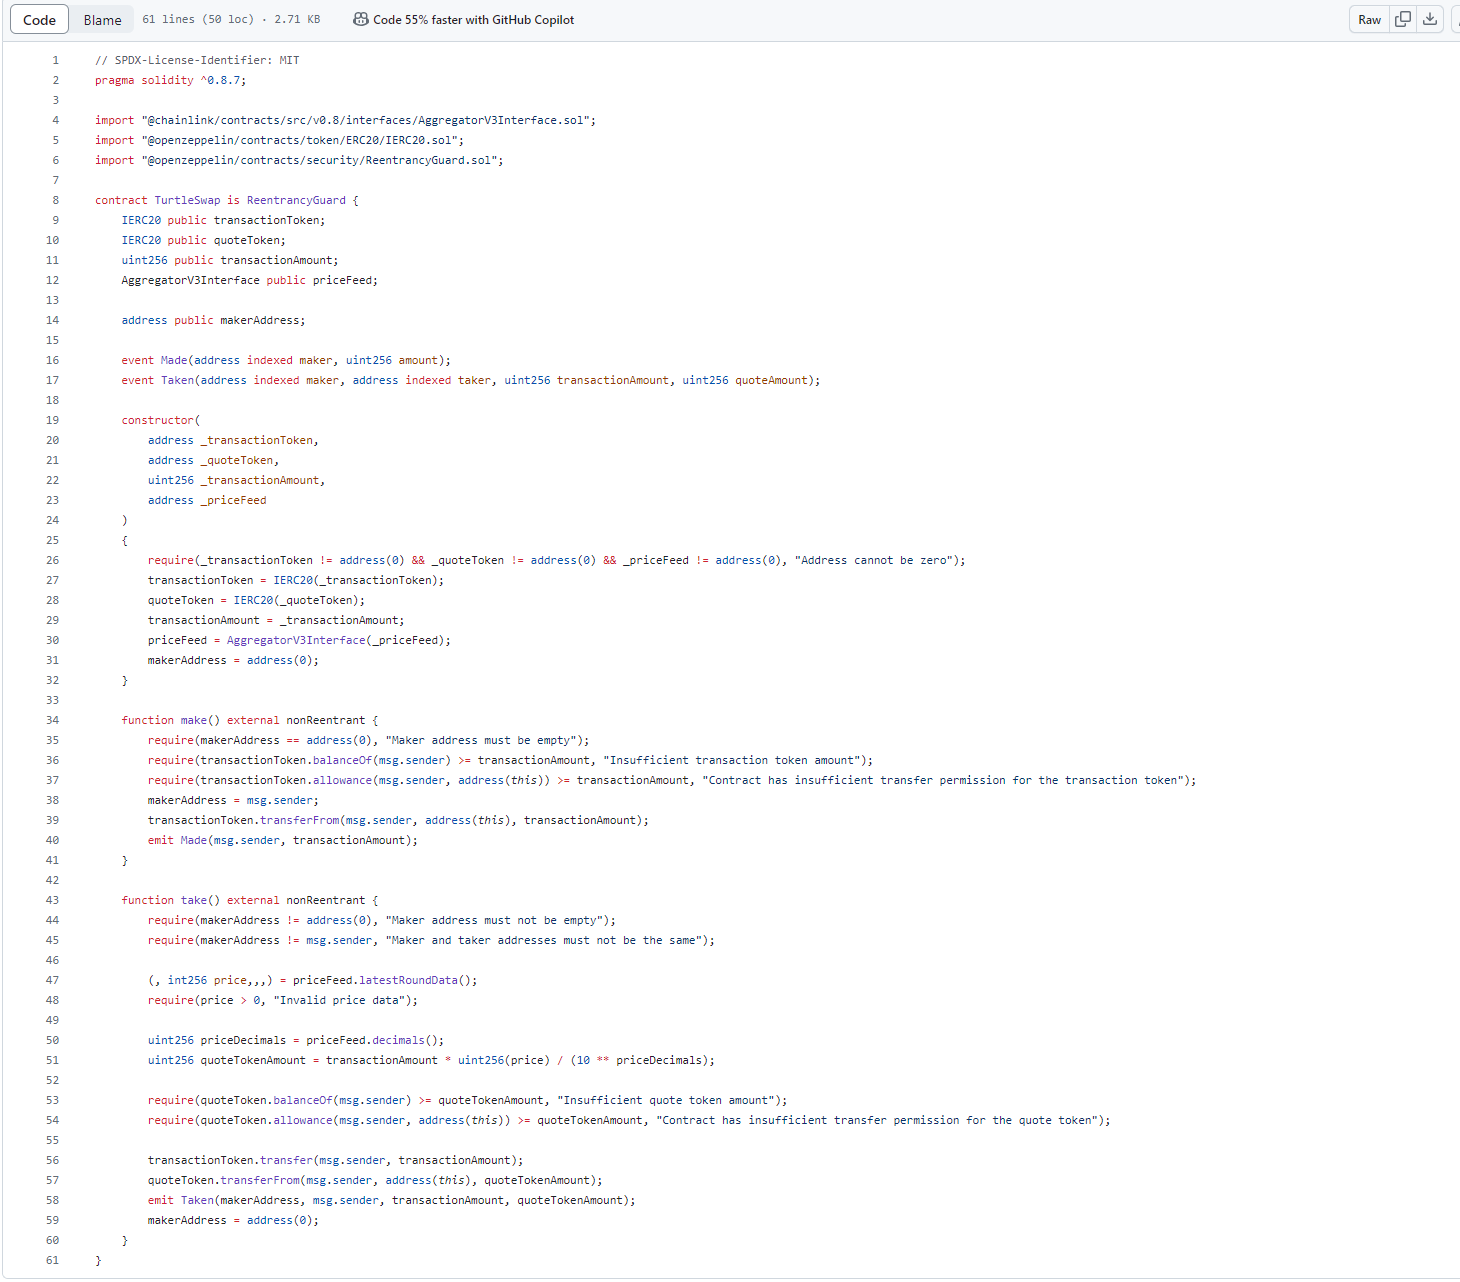This screenshot has width=1460, height=1282.
Task: Copy raw file contents icon
Action: [x=1403, y=20]
